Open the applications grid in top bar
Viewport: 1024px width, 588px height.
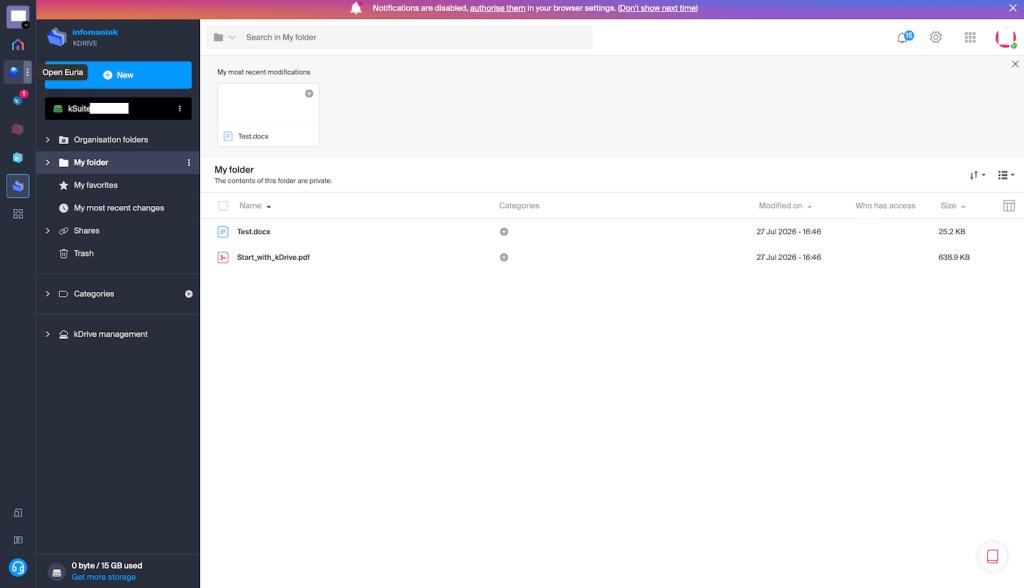pyautogui.click(x=970, y=37)
